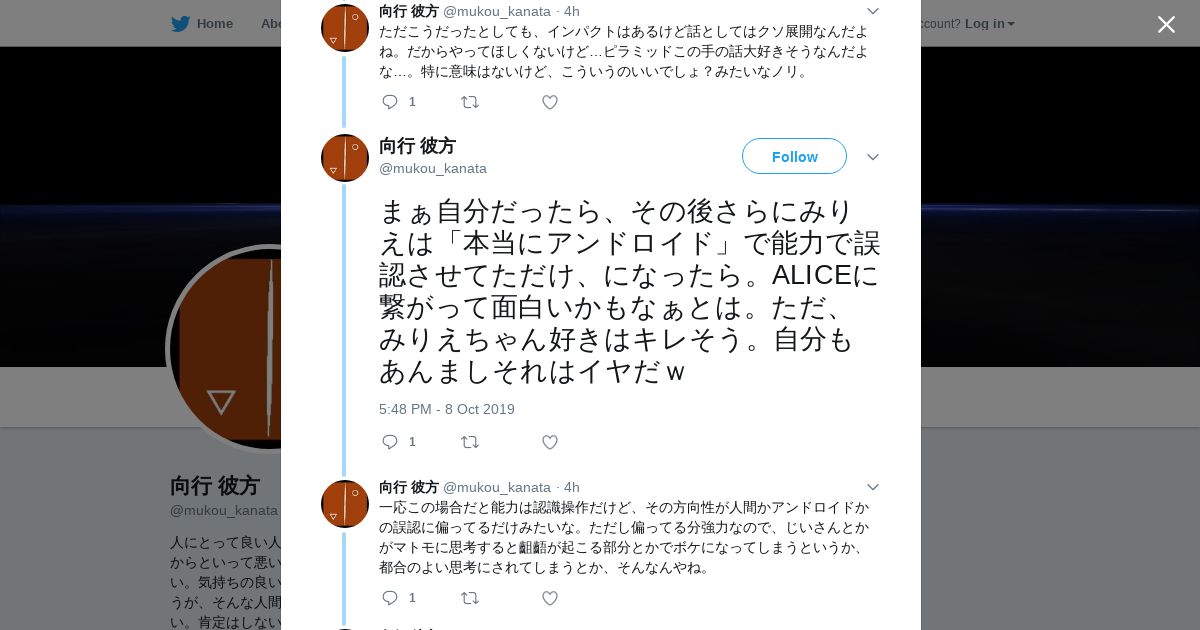The image size is (1200, 630).
Task: Click the main tweet author's avatar
Action: click(345, 158)
